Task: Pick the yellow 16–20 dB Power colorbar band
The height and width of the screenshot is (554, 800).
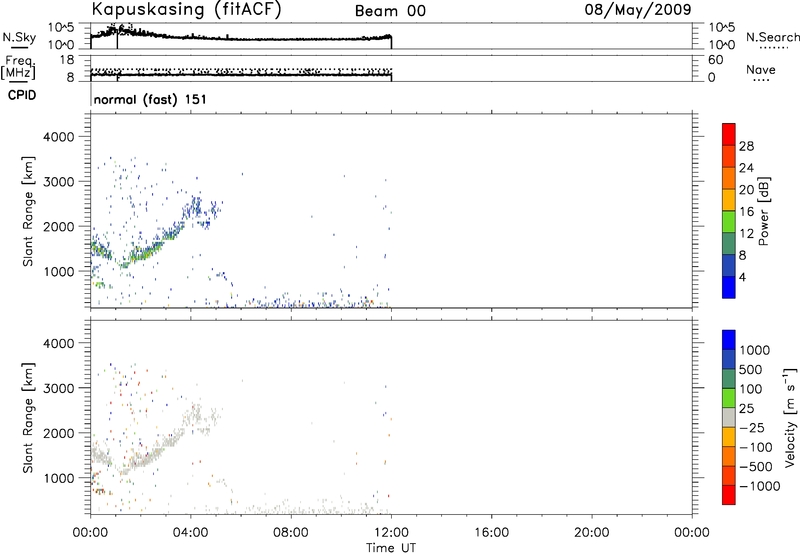Action: click(x=729, y=199)
